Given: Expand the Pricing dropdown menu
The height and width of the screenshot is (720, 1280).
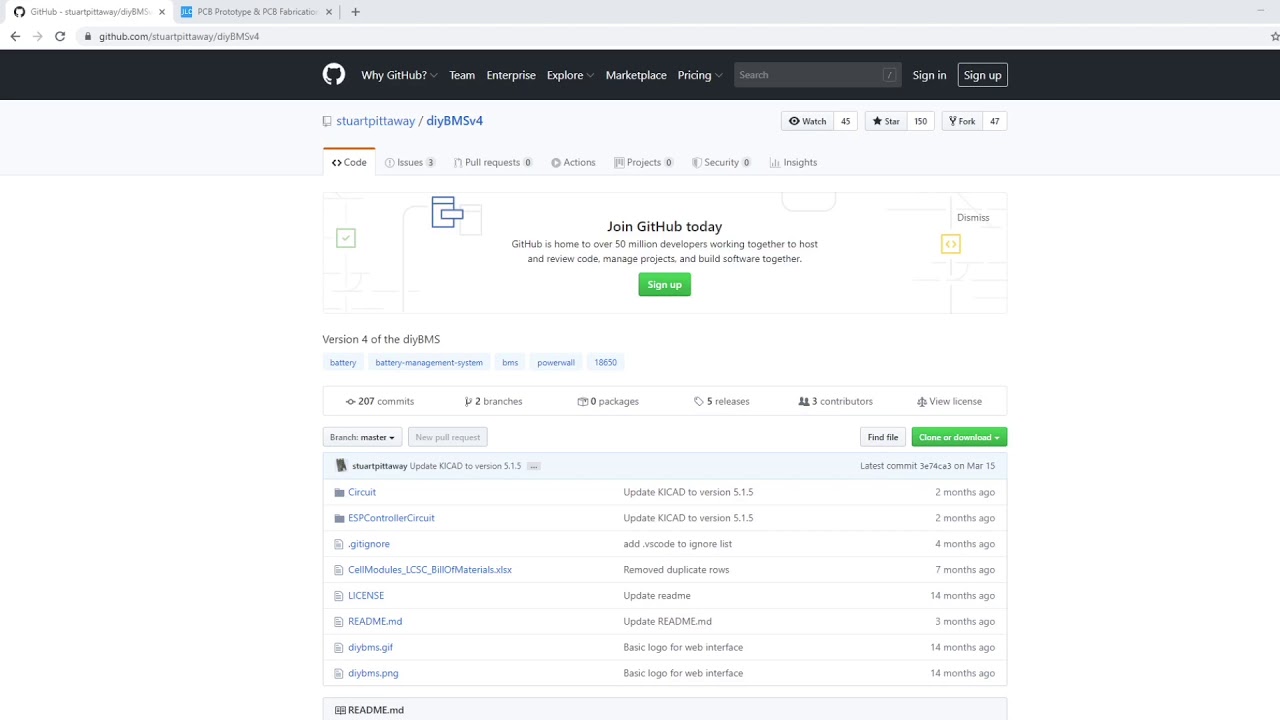Looking at the screenshot, I should click(700, 75).
